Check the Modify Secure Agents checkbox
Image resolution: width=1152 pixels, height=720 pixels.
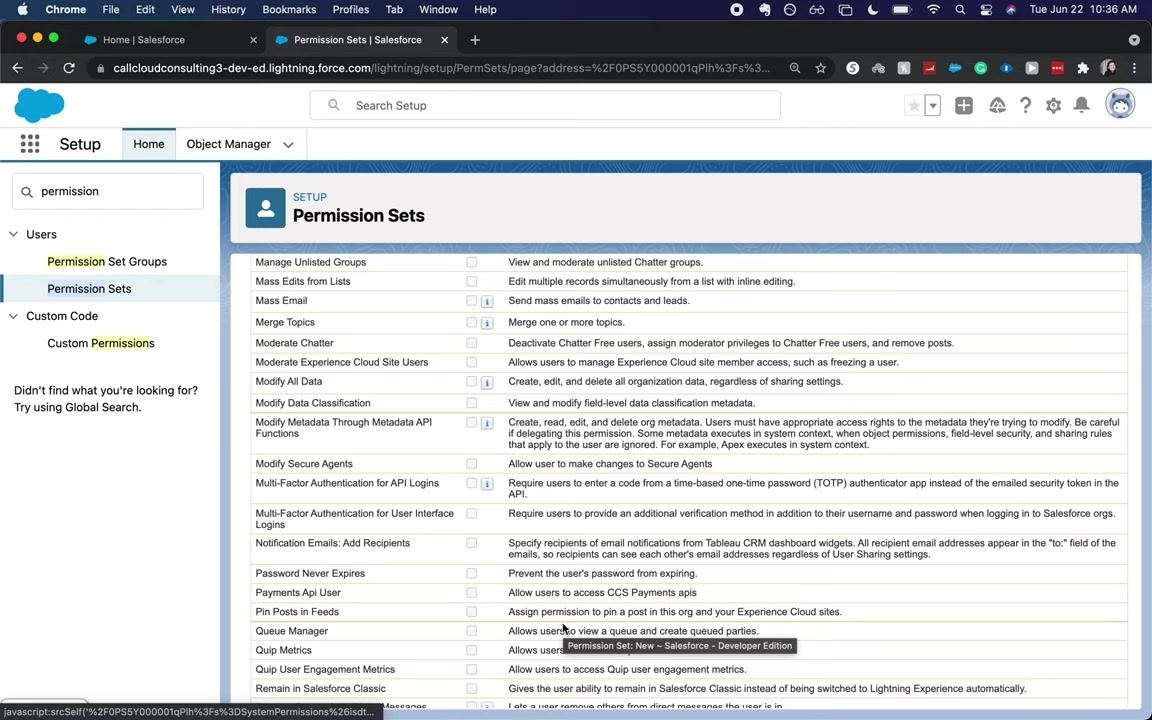(x=472, y=464)
